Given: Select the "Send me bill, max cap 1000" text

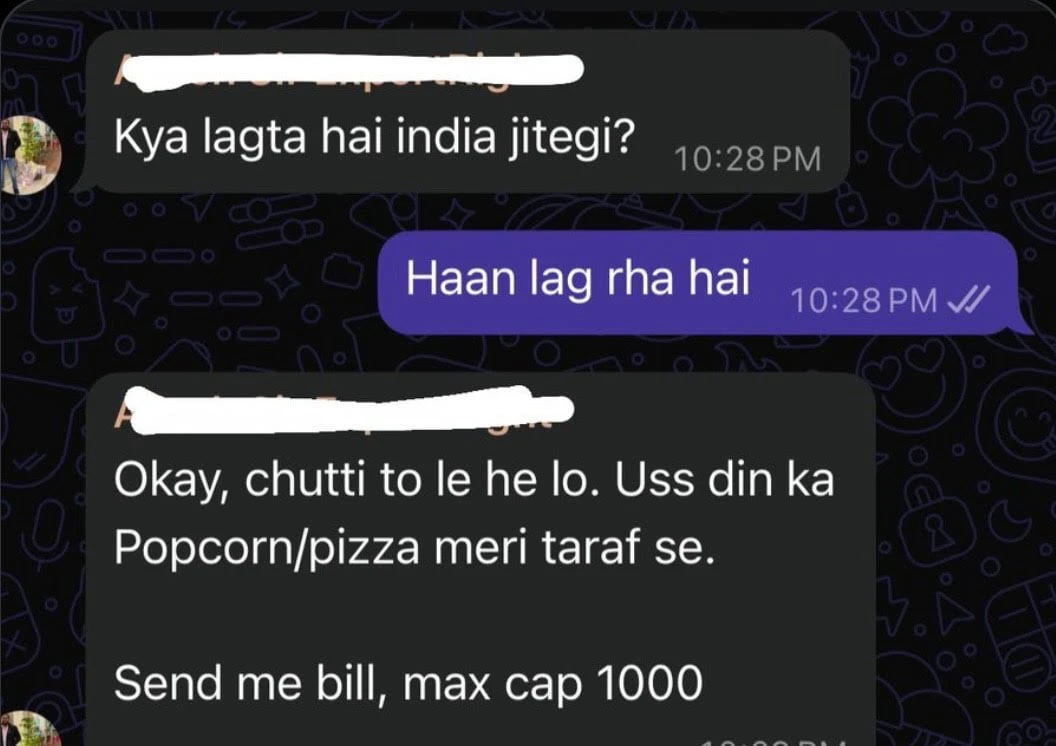Looking at the screenshot, I should [408, 683].
